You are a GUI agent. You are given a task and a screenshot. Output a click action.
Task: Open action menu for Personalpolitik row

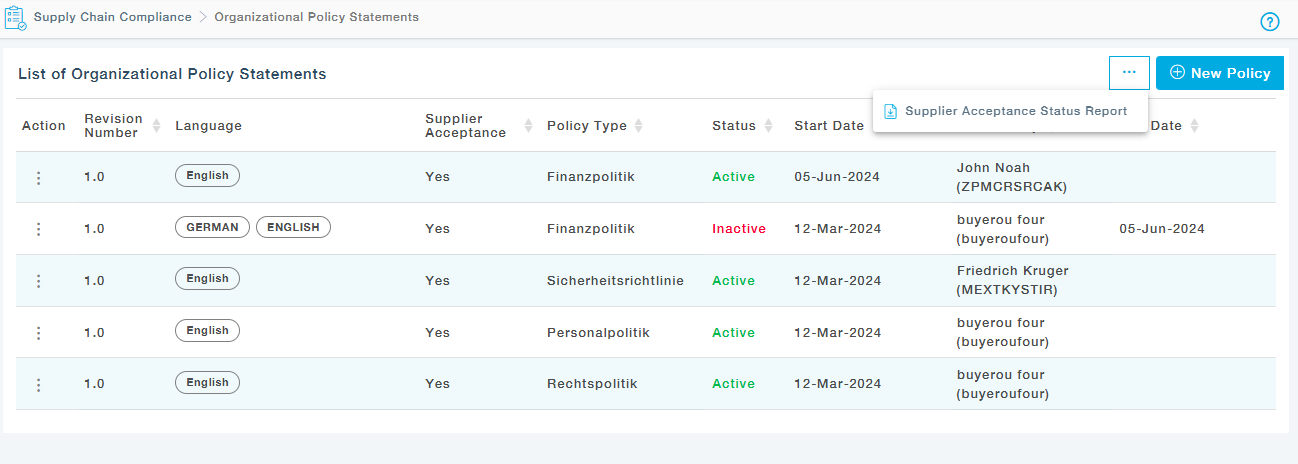tap(39, 333)
